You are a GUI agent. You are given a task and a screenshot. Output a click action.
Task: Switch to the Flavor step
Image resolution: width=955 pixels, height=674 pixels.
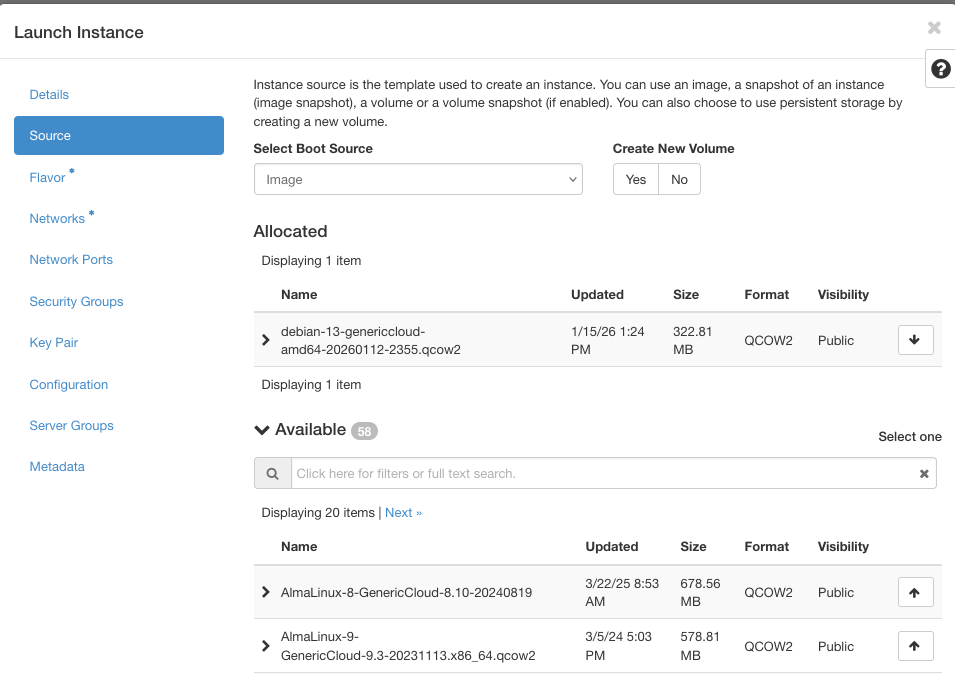pyautogui.click(x=47, y=177)
